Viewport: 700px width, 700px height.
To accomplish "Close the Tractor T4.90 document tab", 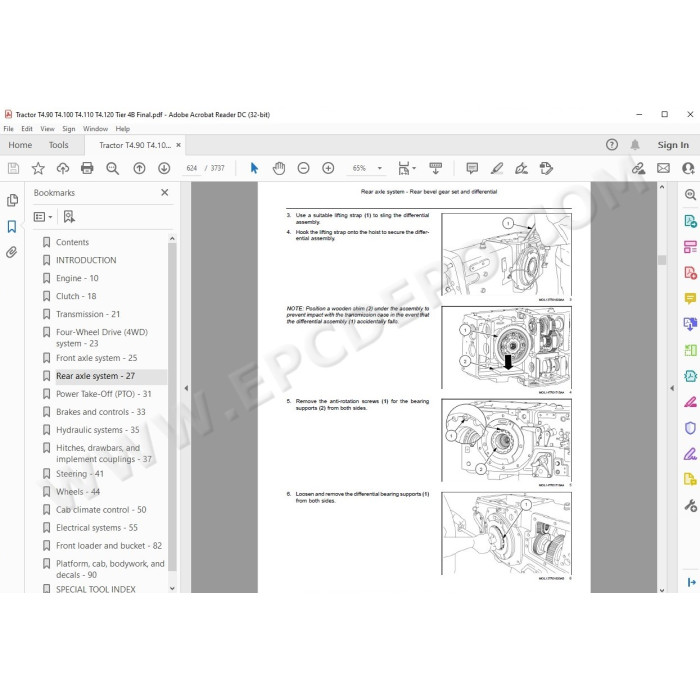I will point(179,145).
